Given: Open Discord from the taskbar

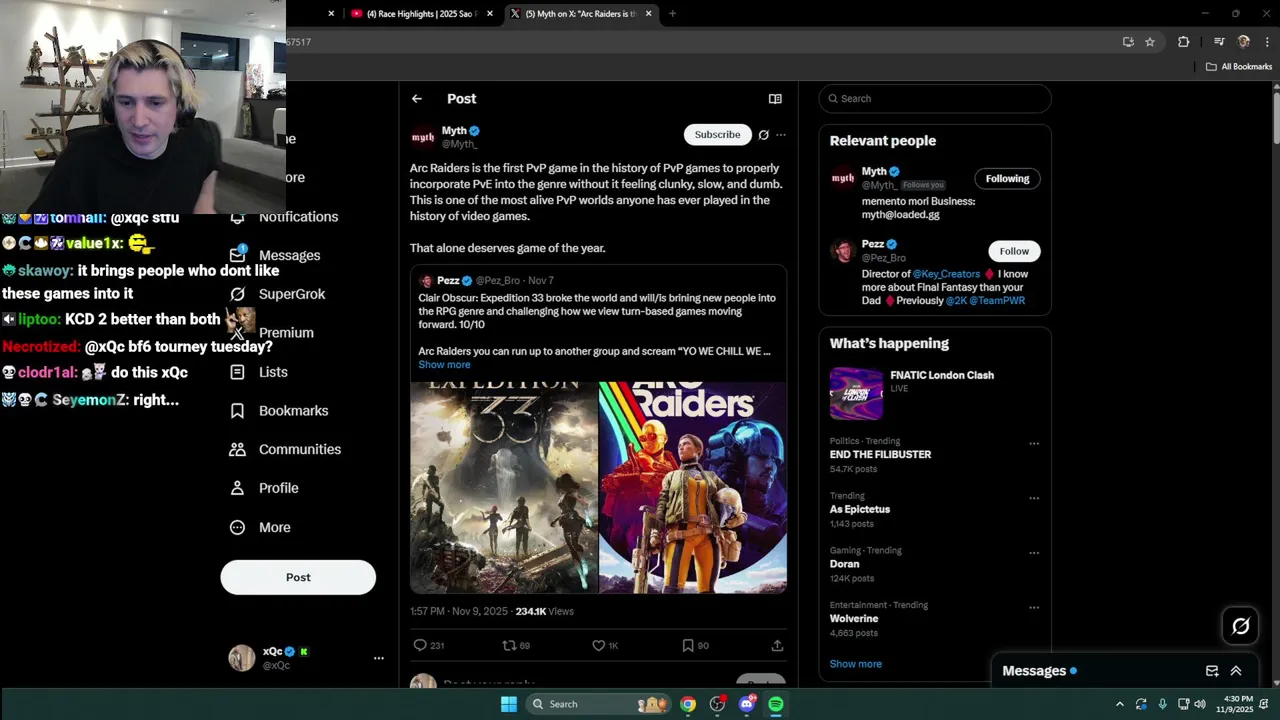Looking at the screenshot, I should [747, 704].
